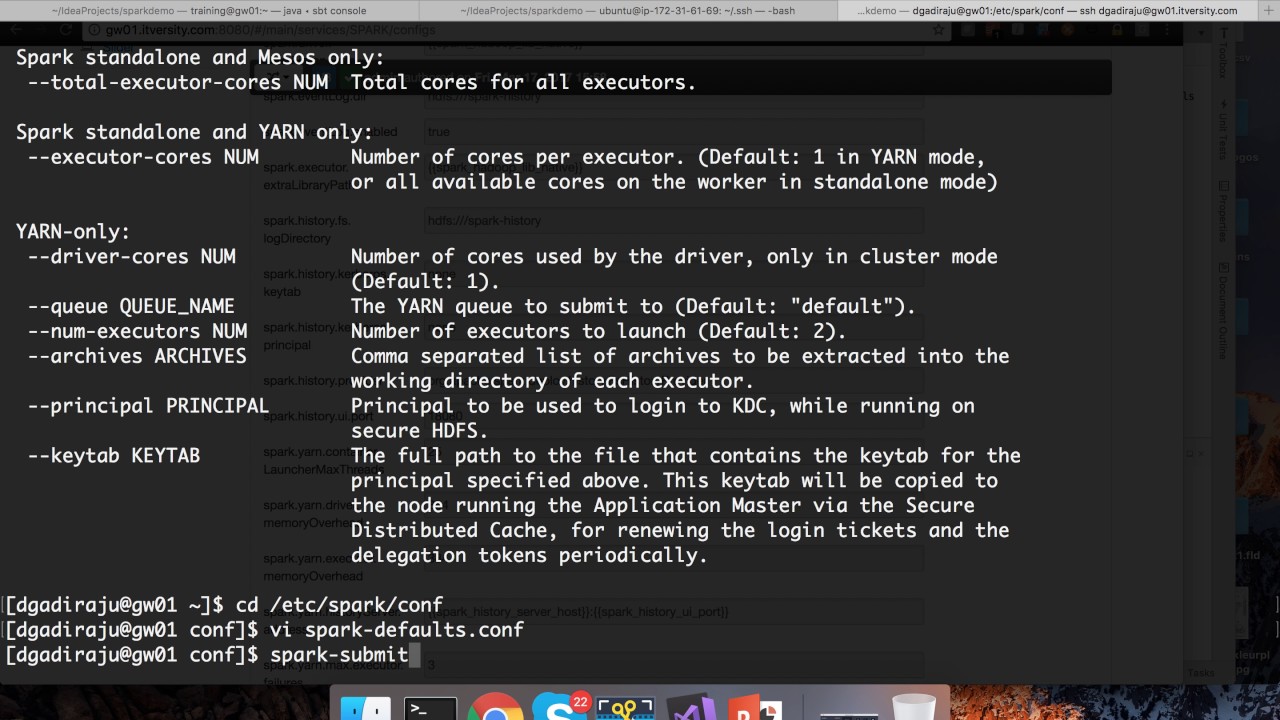
Task: Open the screenshot snipping tool in Dock
Action: coord(624,708)
